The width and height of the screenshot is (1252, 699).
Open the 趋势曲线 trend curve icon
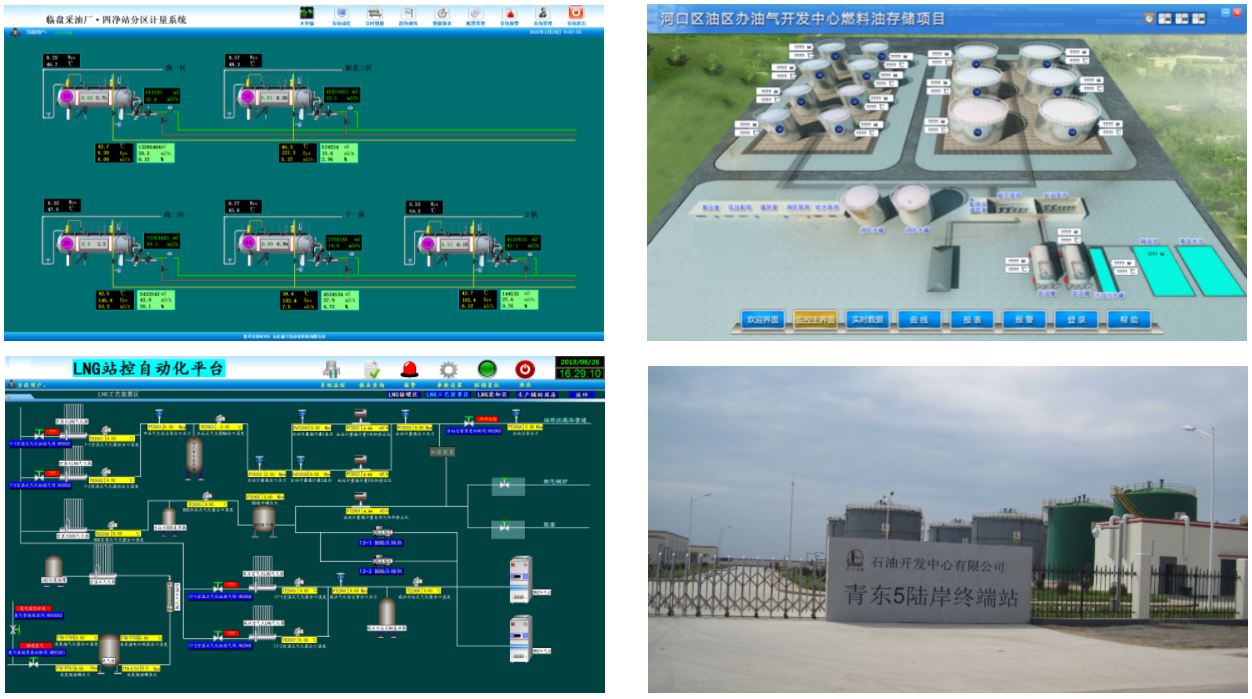coord(408,14)
